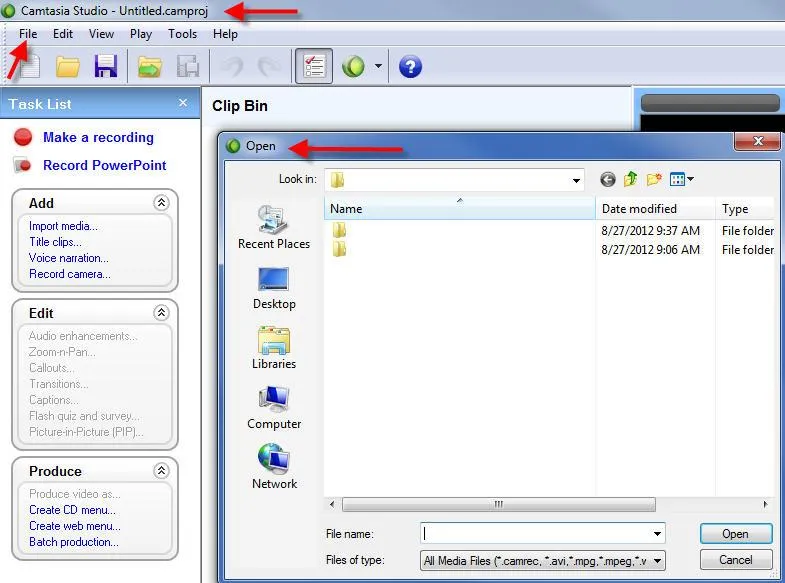The width and height of the screenshot is (785, 583).
Task: Click the Record PowerPoint icon
Action: pyautogui.click(x=23, y=165)
